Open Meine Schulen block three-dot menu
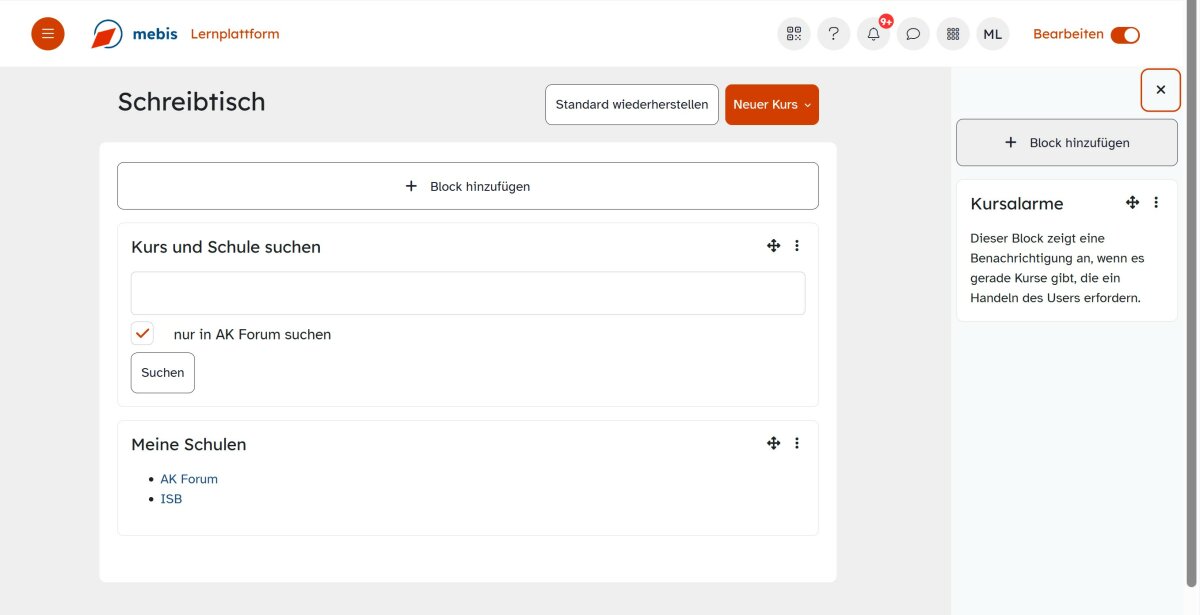 pyautogui.click(x=797, y=443)
